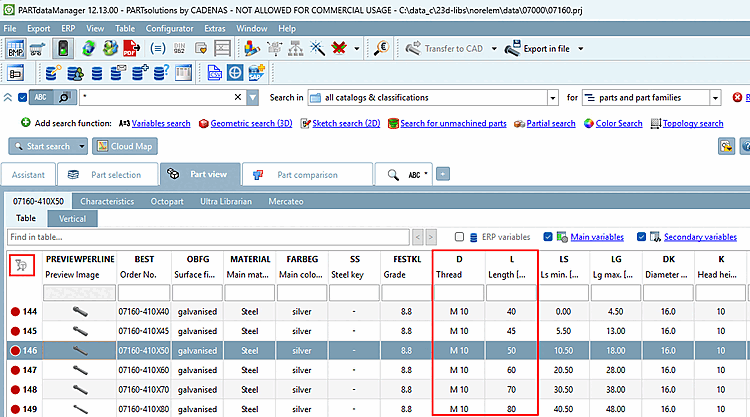The height and width of the screenshot is (417, 750).
Task: Open toolbar overflow arrow after red X icon
Action: [x=356, y=49]
